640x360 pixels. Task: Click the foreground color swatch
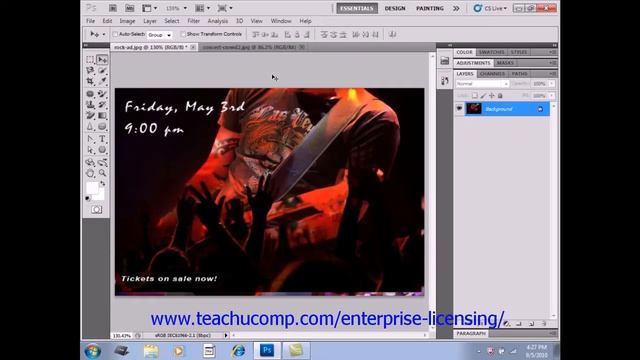point(92,188)
